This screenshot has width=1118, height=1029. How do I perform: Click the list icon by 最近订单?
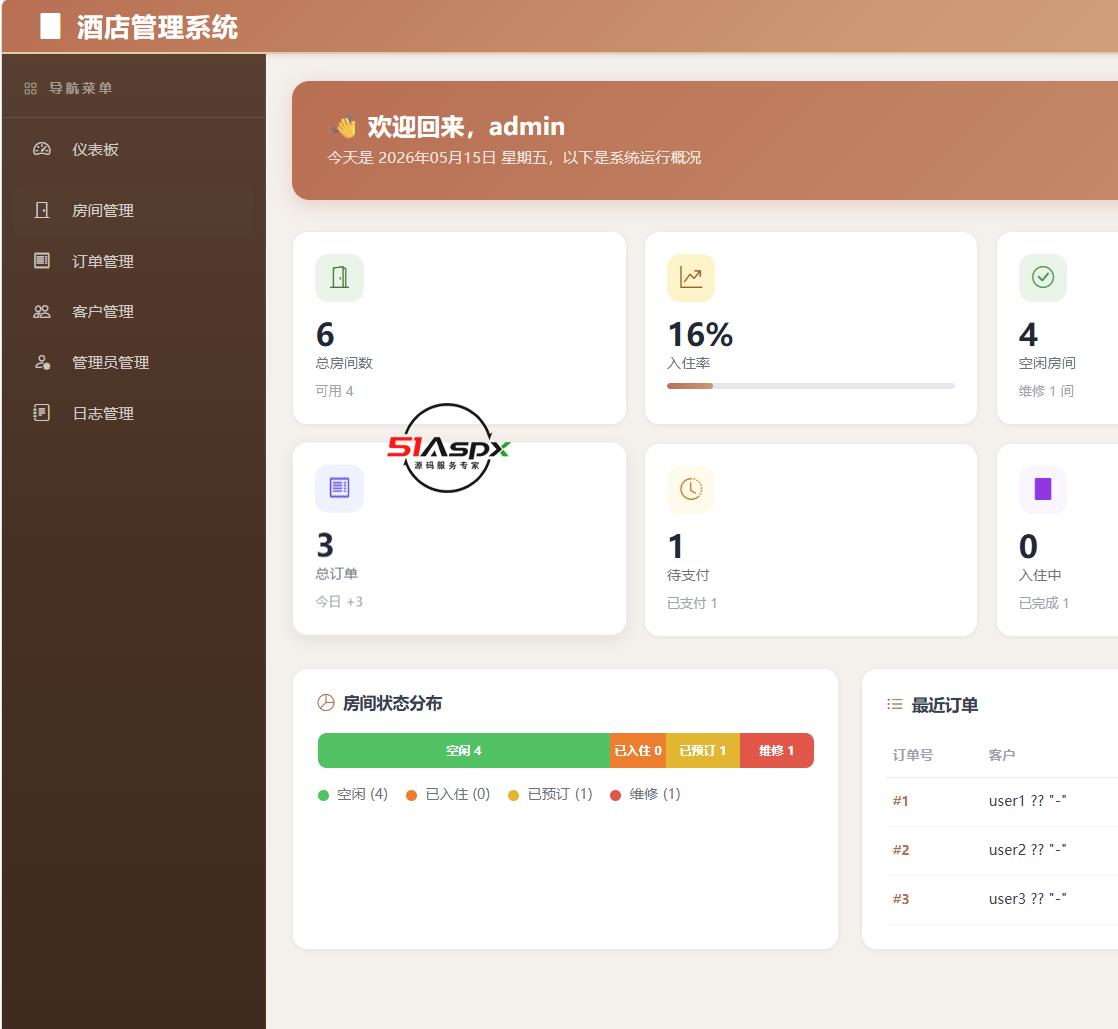tap(895, 705)
